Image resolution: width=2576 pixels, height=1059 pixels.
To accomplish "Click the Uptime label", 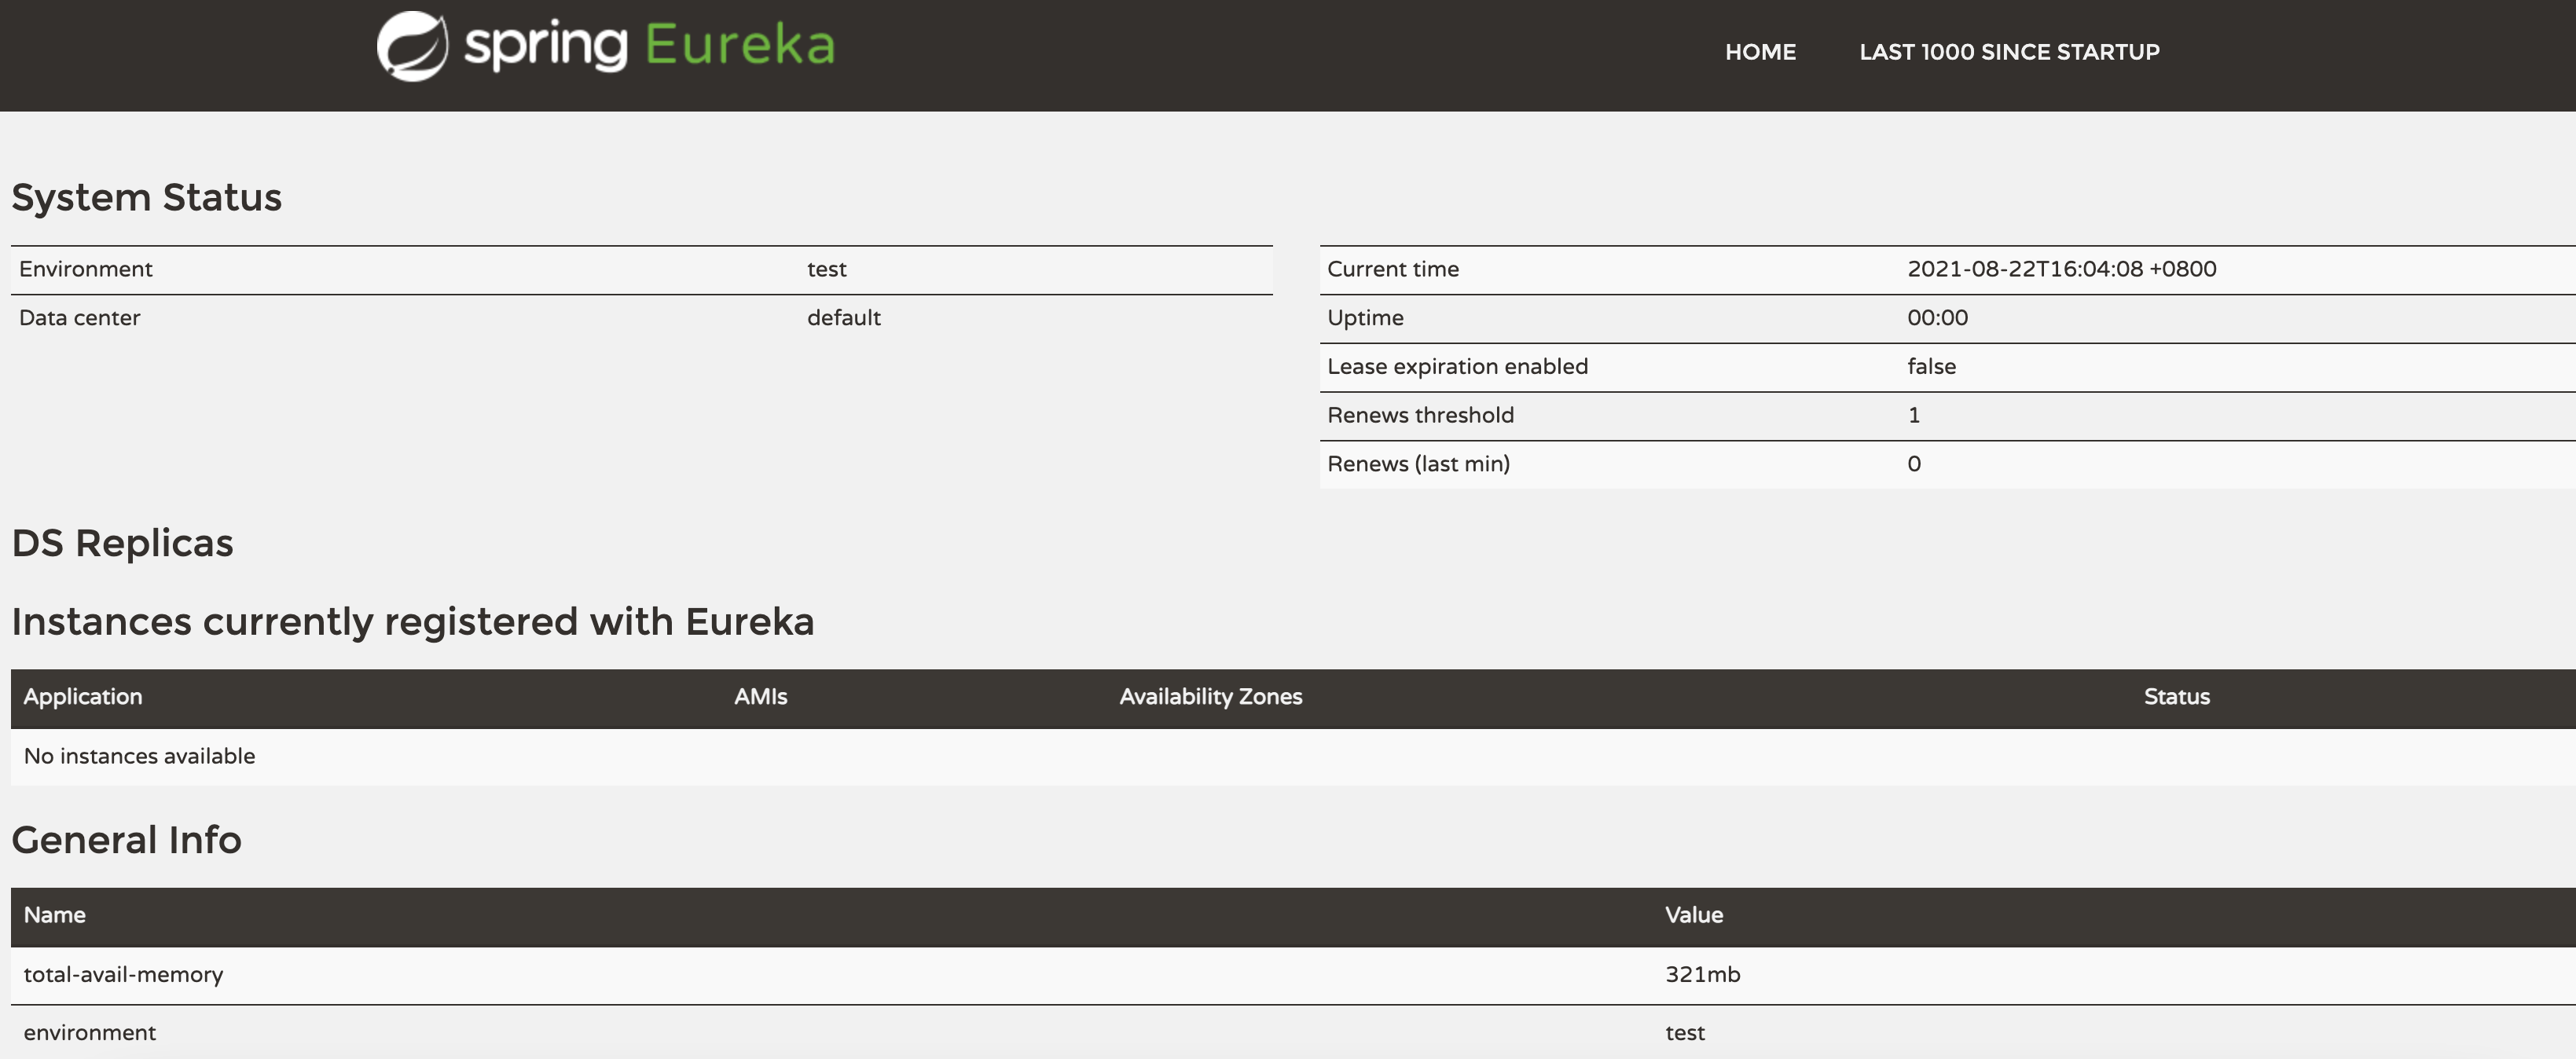I will pos(1365,318).
